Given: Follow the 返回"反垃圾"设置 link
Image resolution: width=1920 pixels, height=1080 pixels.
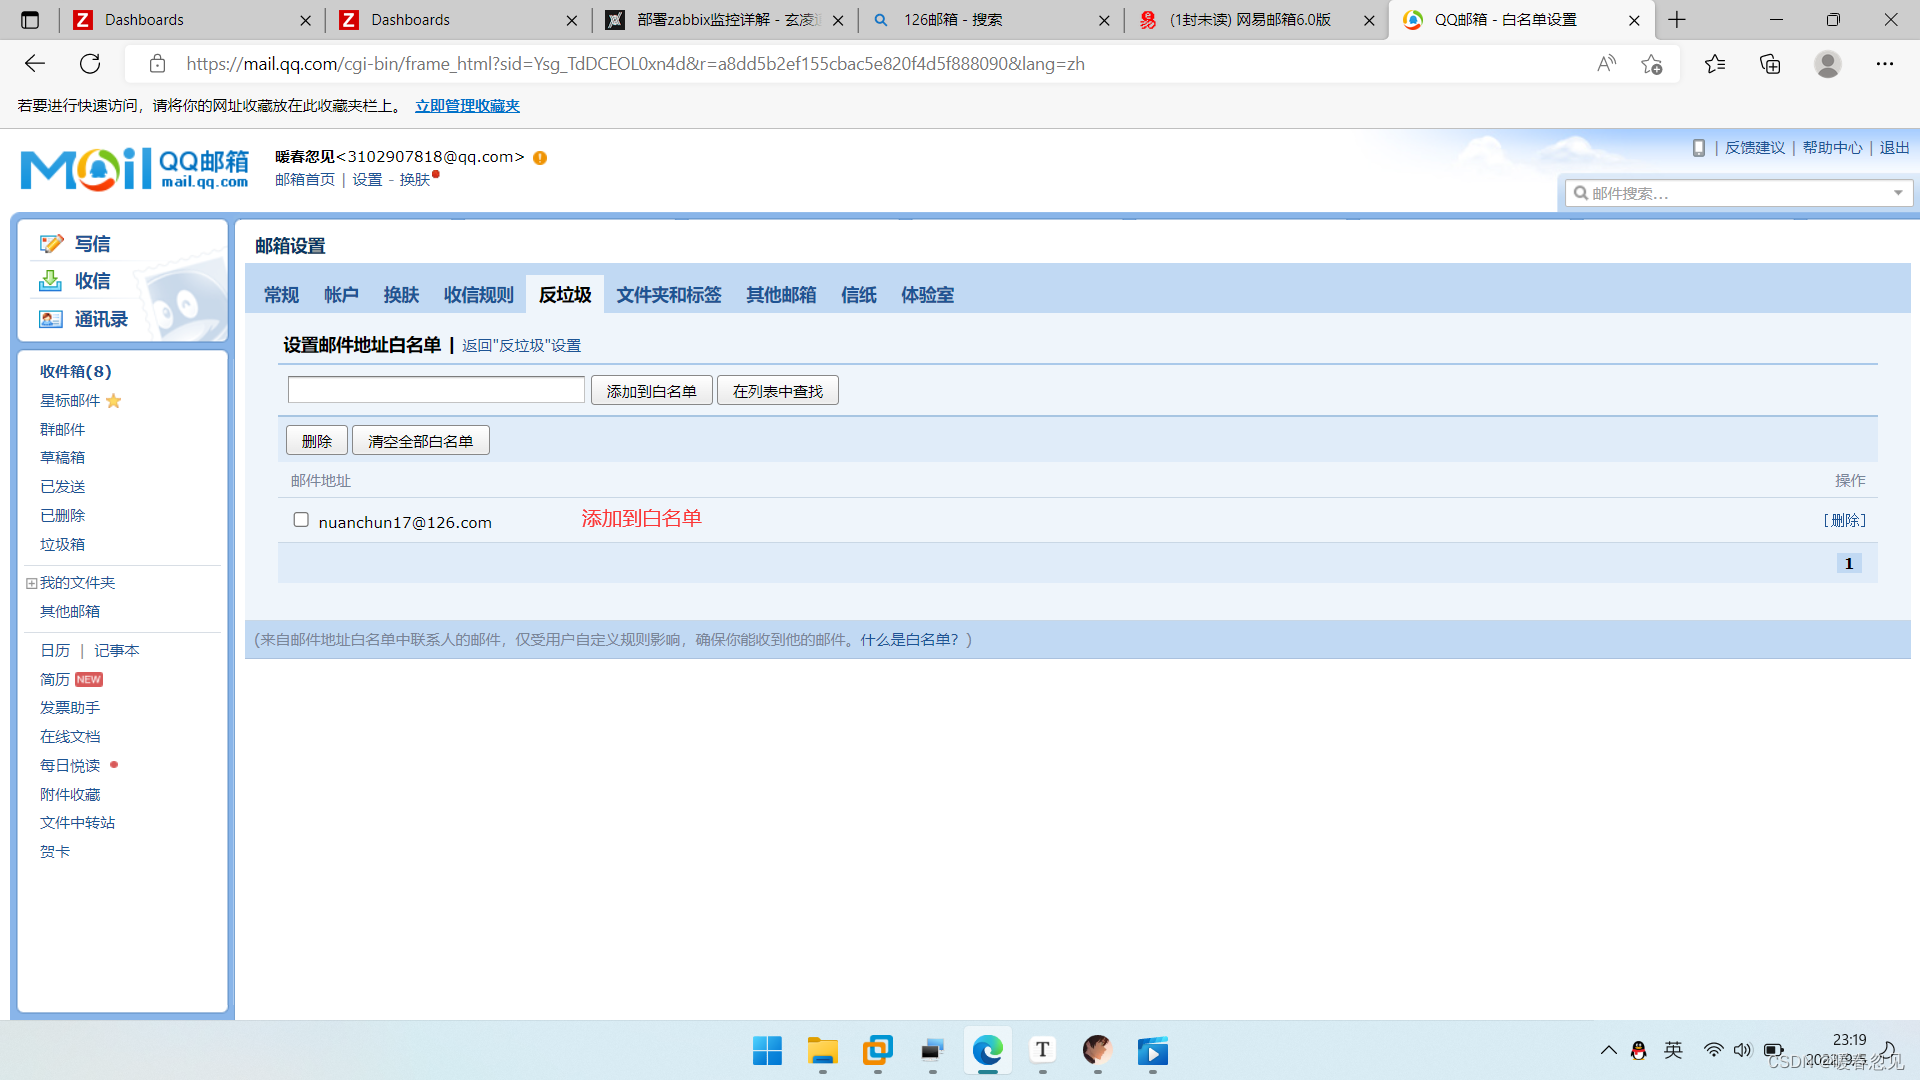Looking at the screenshot, I should pyautogui.click(x=521, y=346).
